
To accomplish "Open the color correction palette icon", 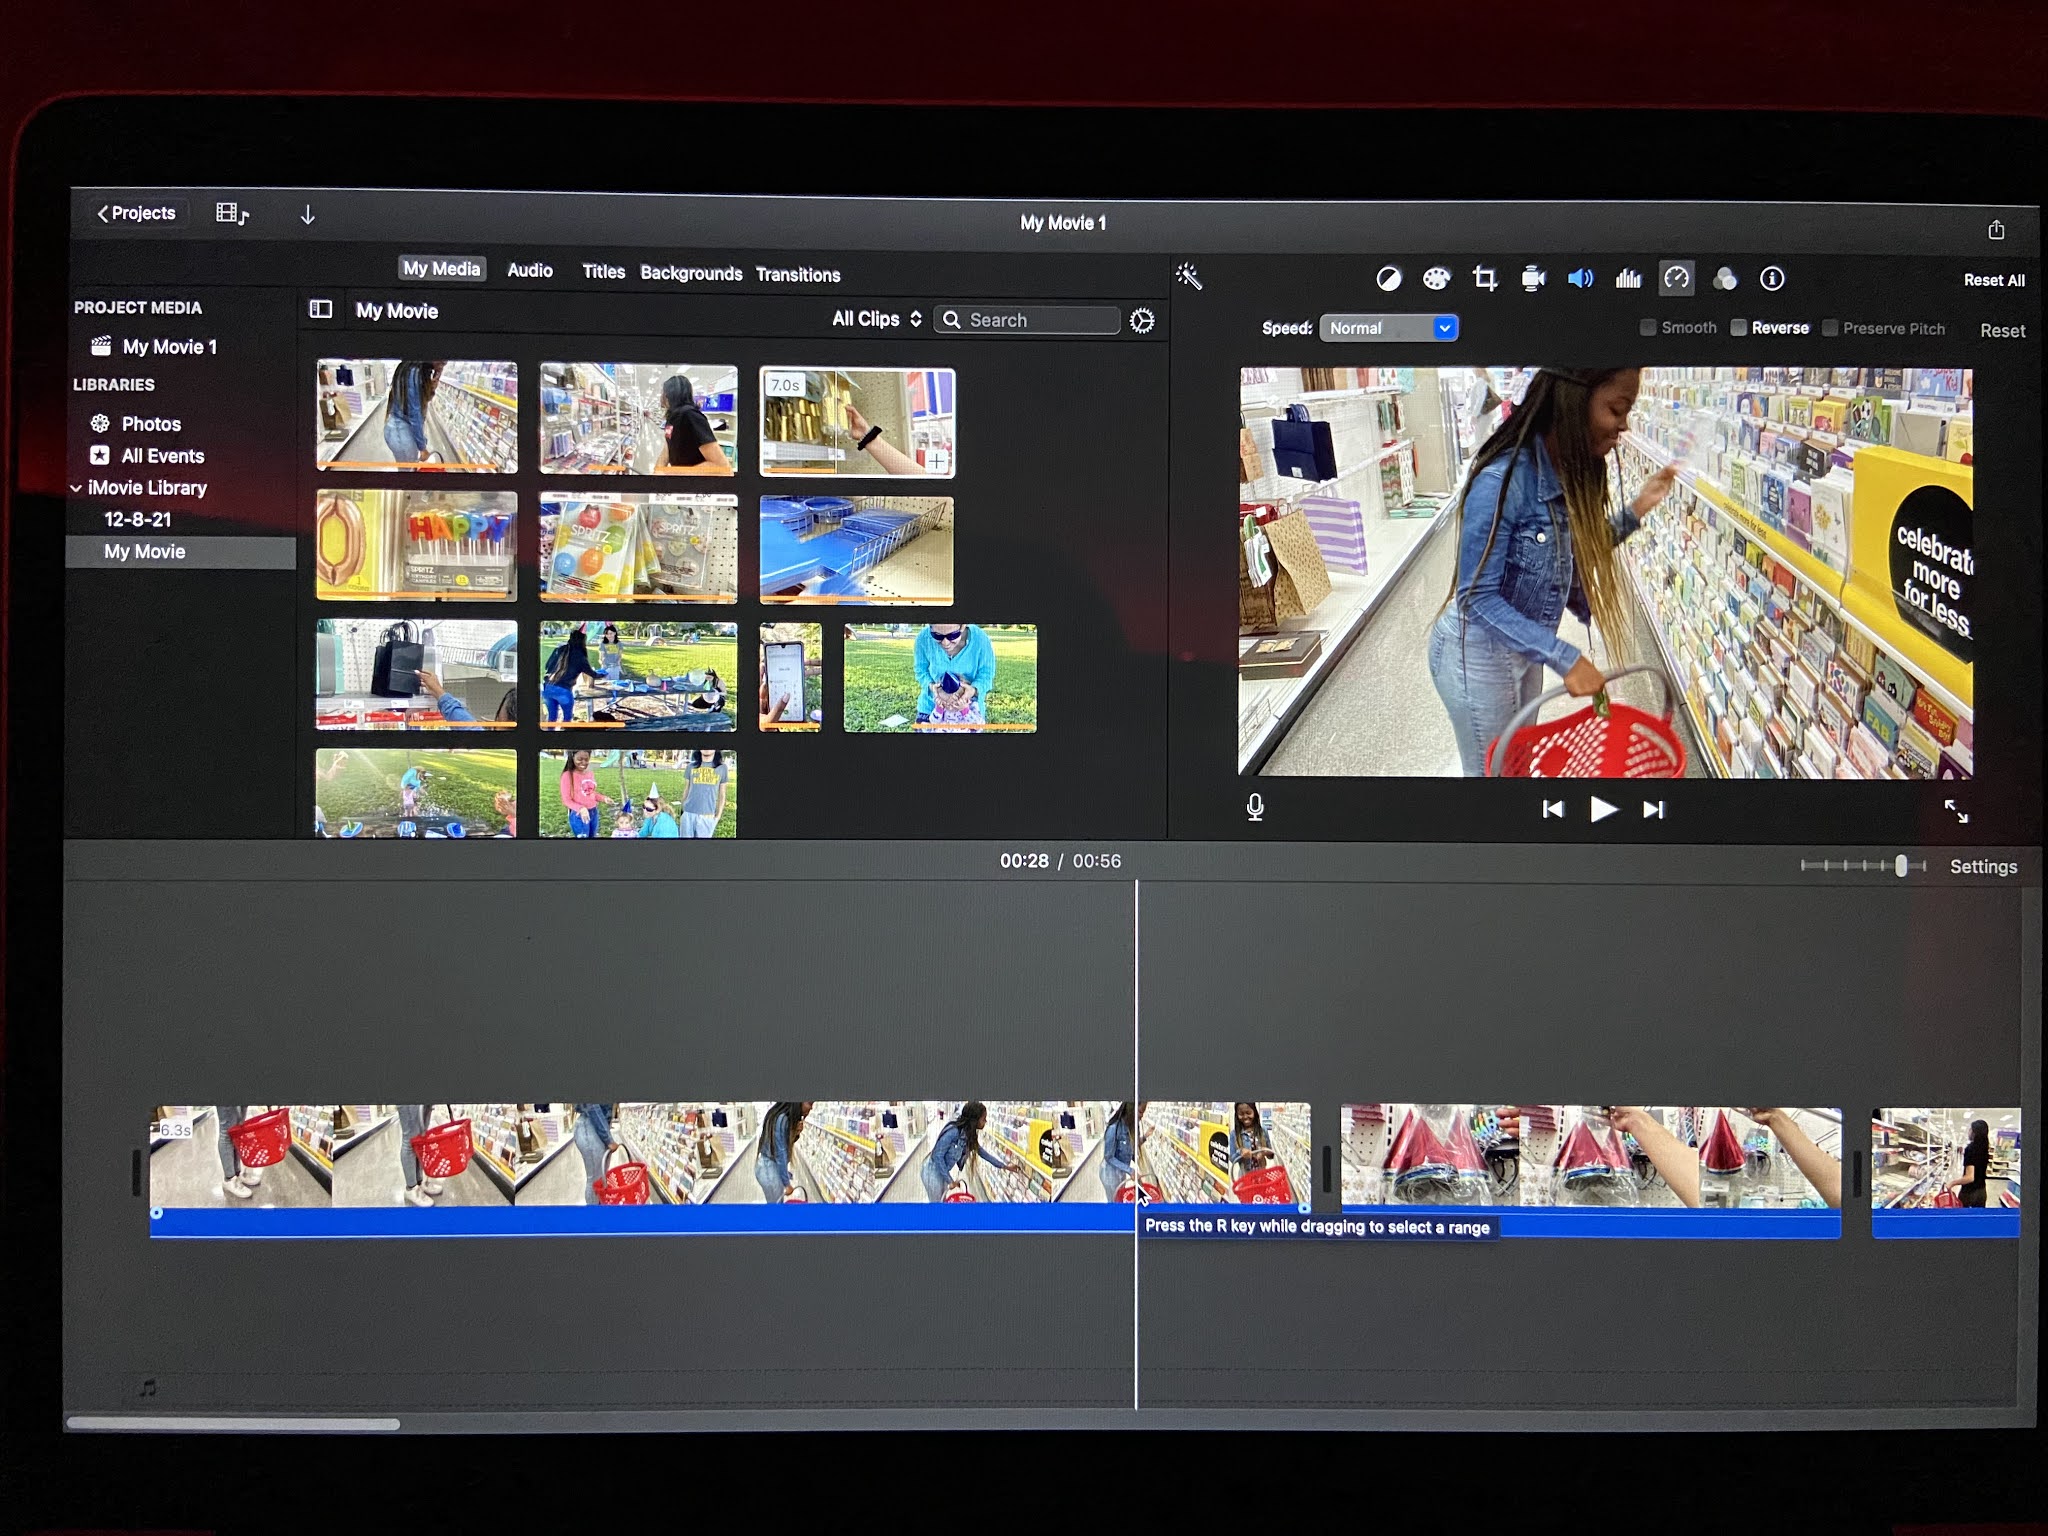I will coord(1436,279).
